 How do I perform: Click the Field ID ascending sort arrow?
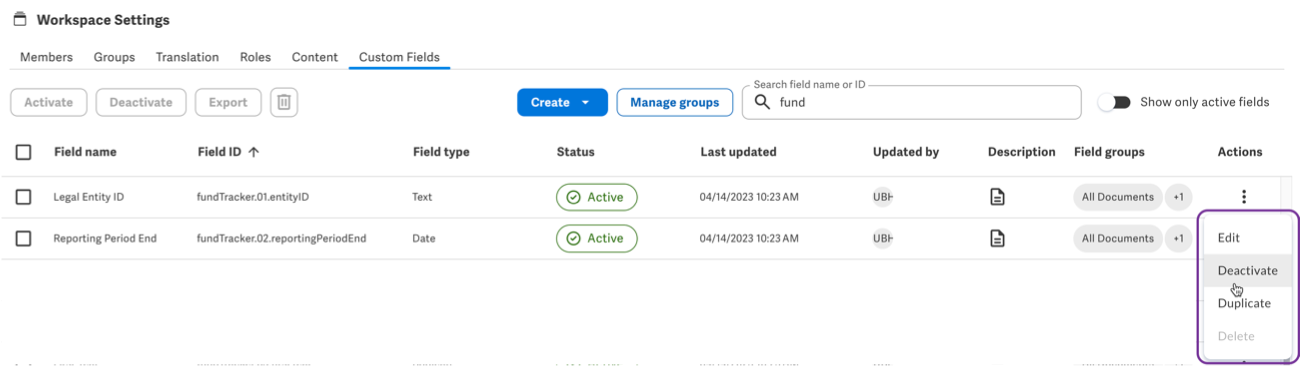coord(253,152)
